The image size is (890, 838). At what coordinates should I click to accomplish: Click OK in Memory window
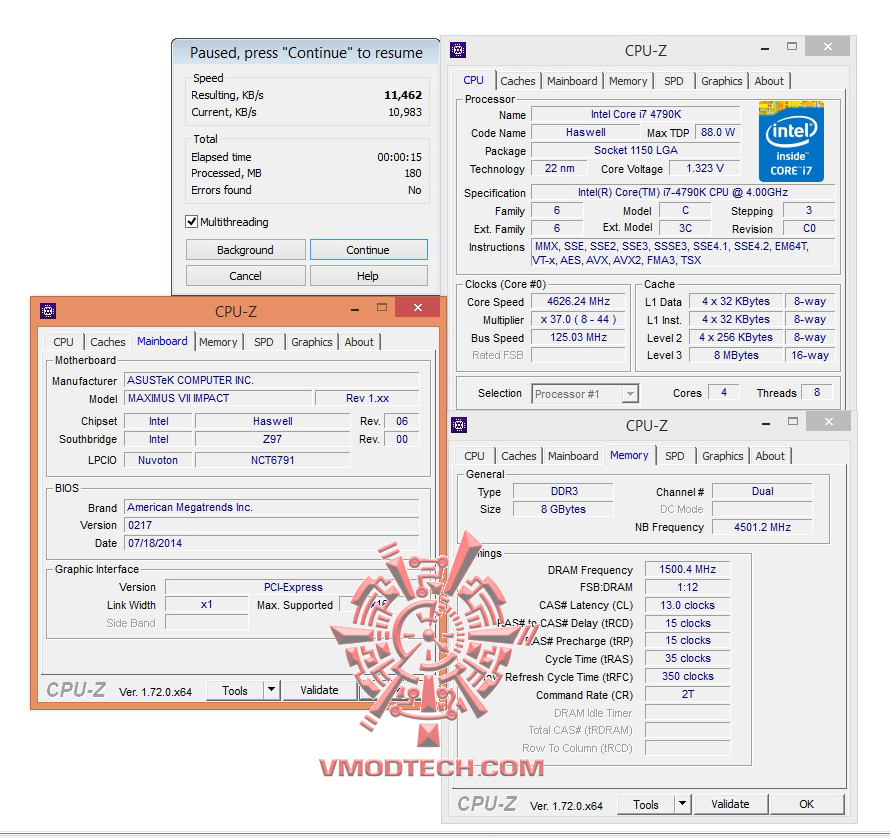point(807,804)
